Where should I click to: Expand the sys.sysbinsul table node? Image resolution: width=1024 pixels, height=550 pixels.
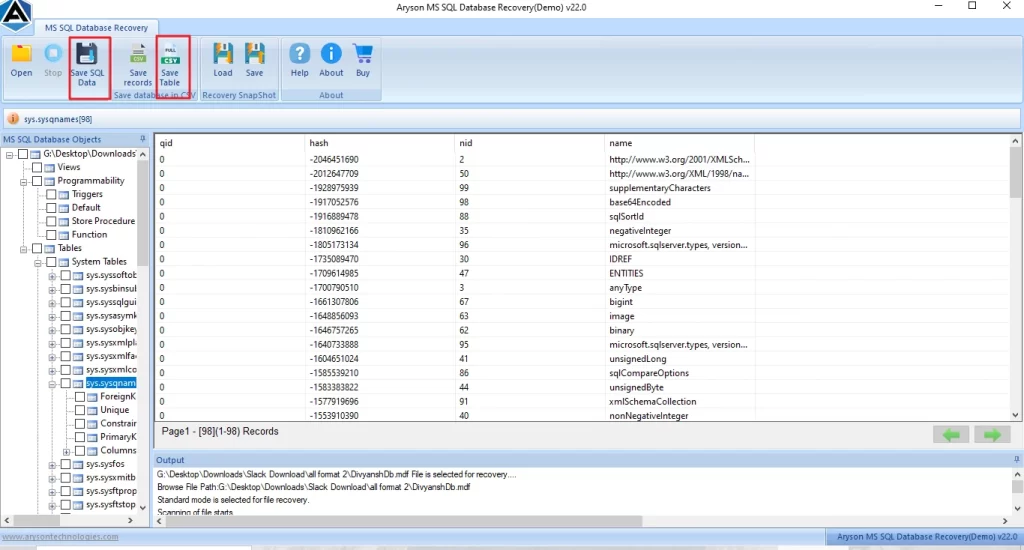pos(52,289)
